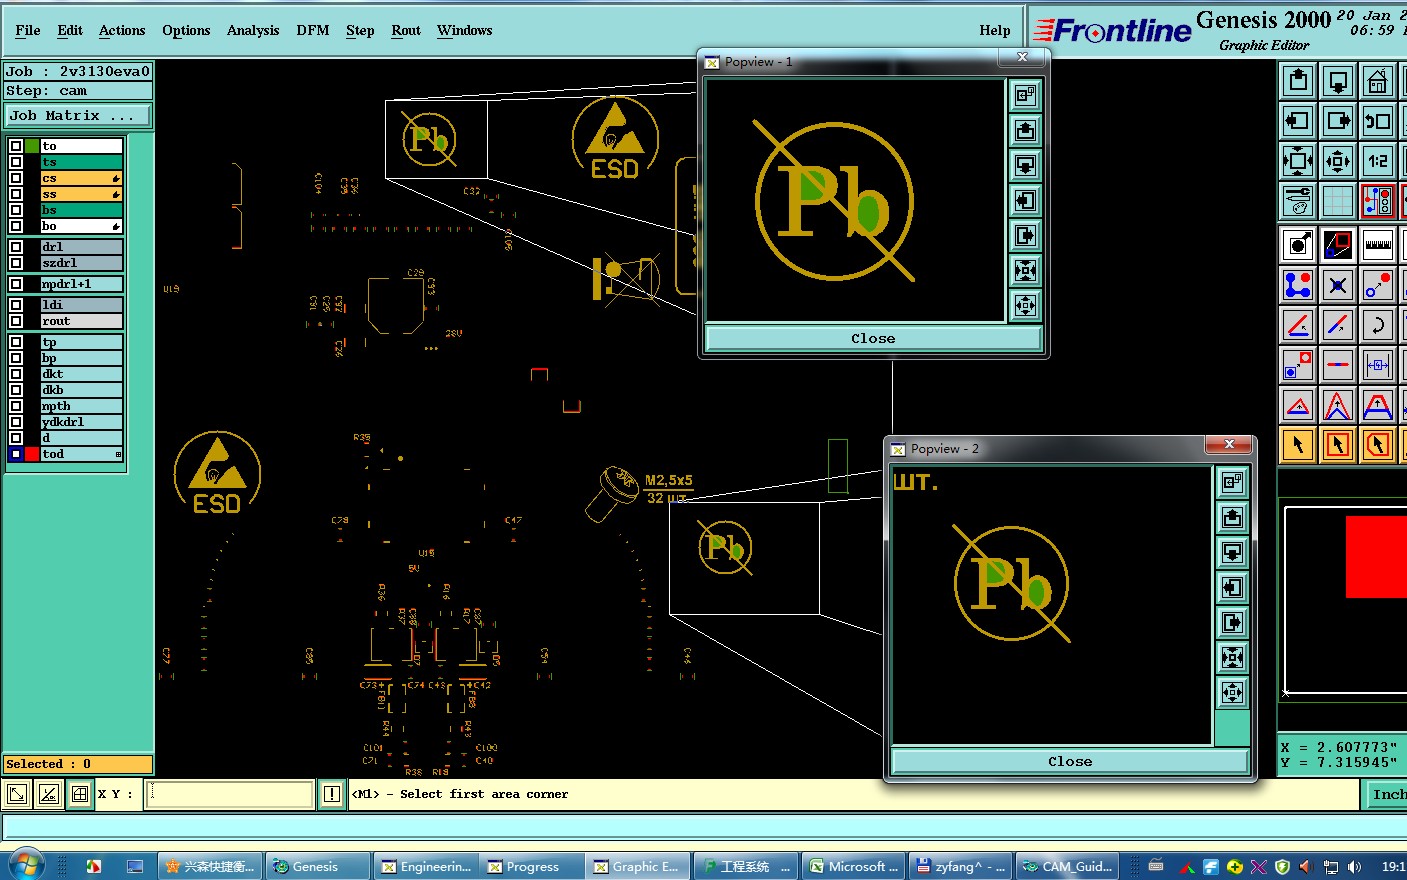Open CAM_Guid item in taskbar

[x=1067, y=866]
